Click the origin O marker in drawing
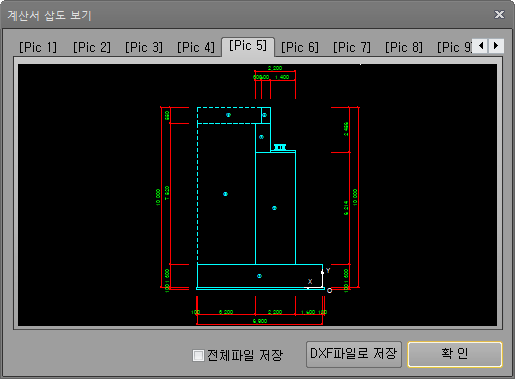The width and height of the screenshot is (515, 379). pyautogui.click(x=329, y=291)
